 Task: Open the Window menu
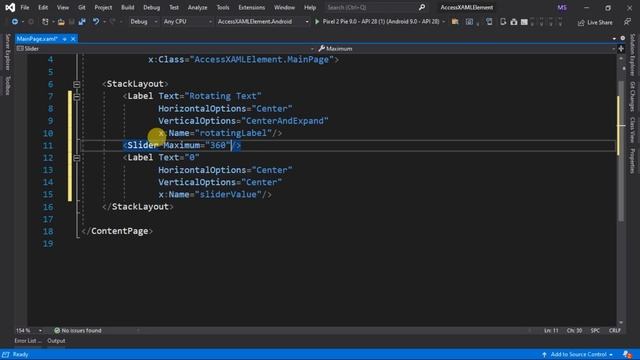pyautogui.click(x=284, y=7)
